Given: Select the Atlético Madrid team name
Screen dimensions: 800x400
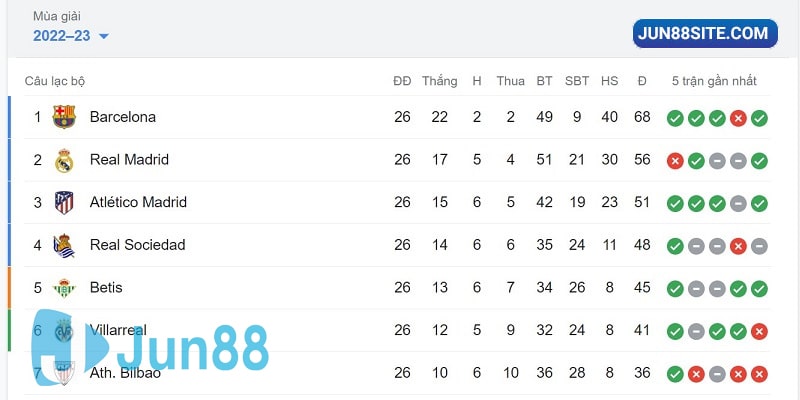Looking at the screenshot, I should (x=138, y=202).
